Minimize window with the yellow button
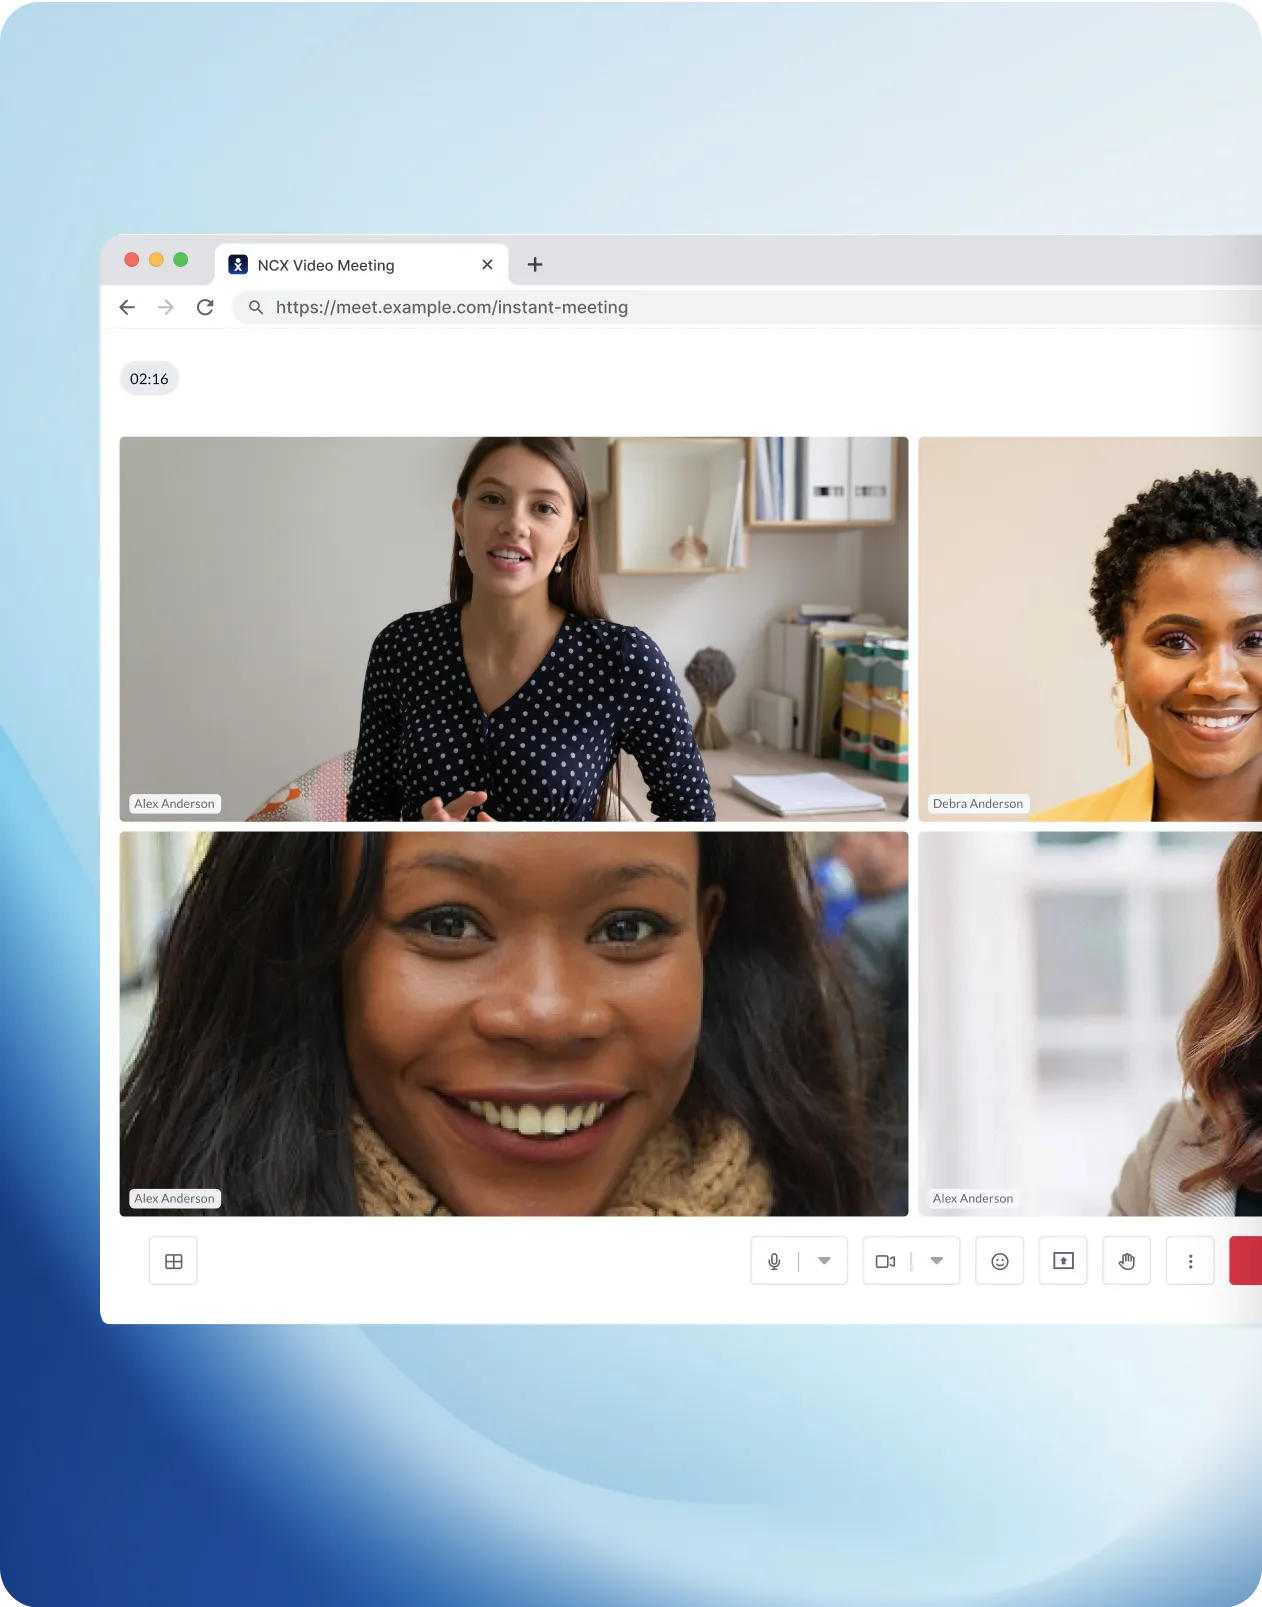The width and height of the screenshot is (1262, 1607). 156,260
